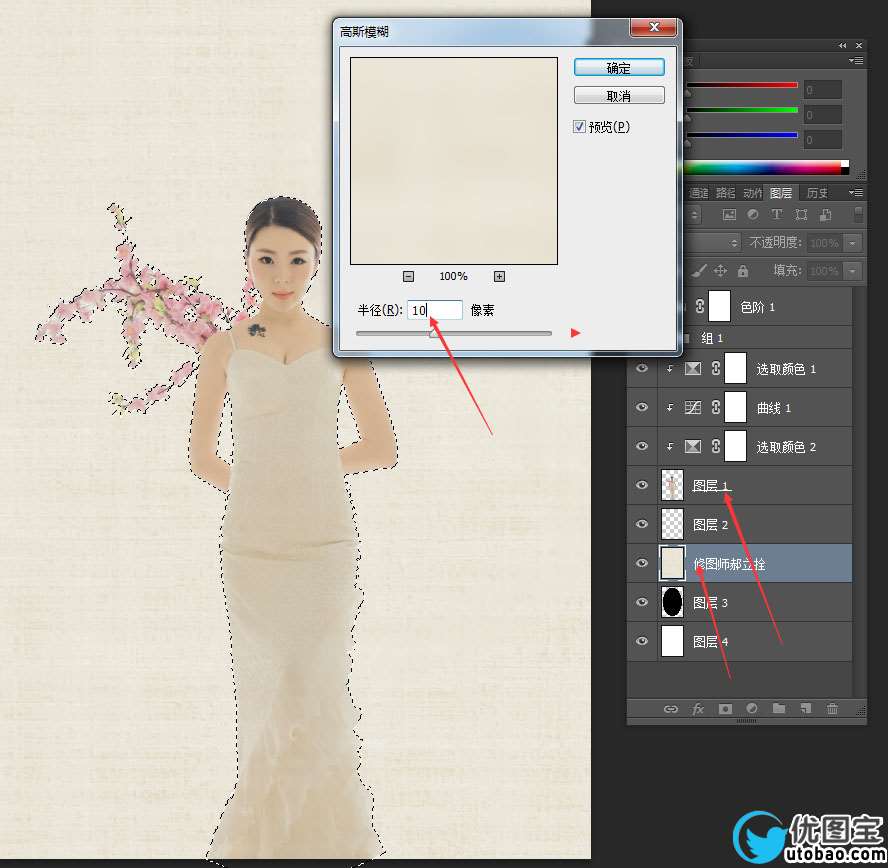Switch to the 路径 paths tab
Screen dimensions: 888x868
coord(725,193)
